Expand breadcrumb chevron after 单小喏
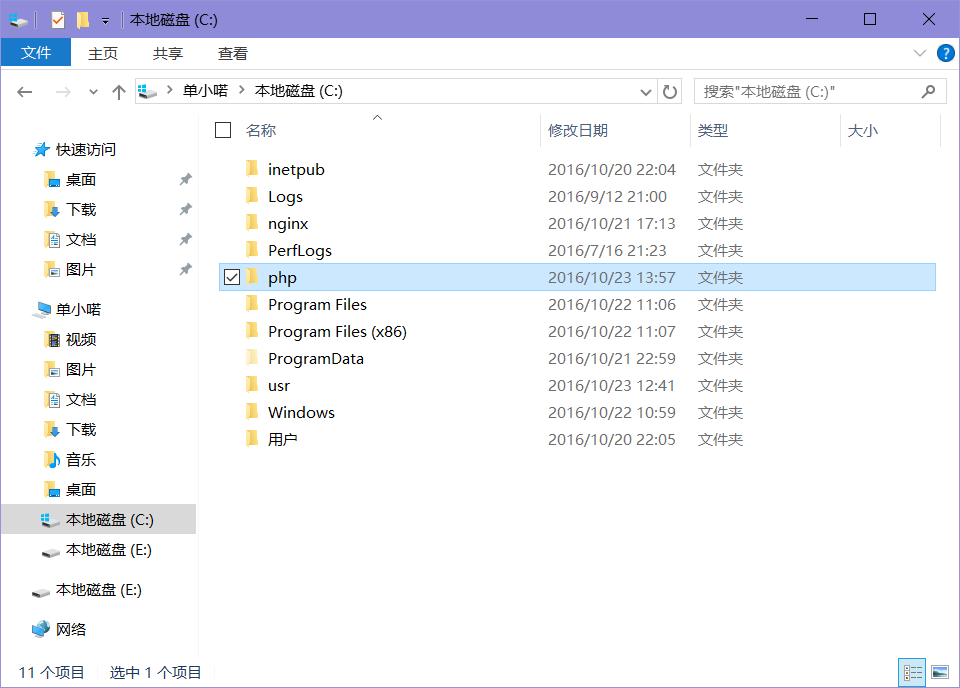The image size is (960, 688). pyautogui.click(x=242, y=91)
